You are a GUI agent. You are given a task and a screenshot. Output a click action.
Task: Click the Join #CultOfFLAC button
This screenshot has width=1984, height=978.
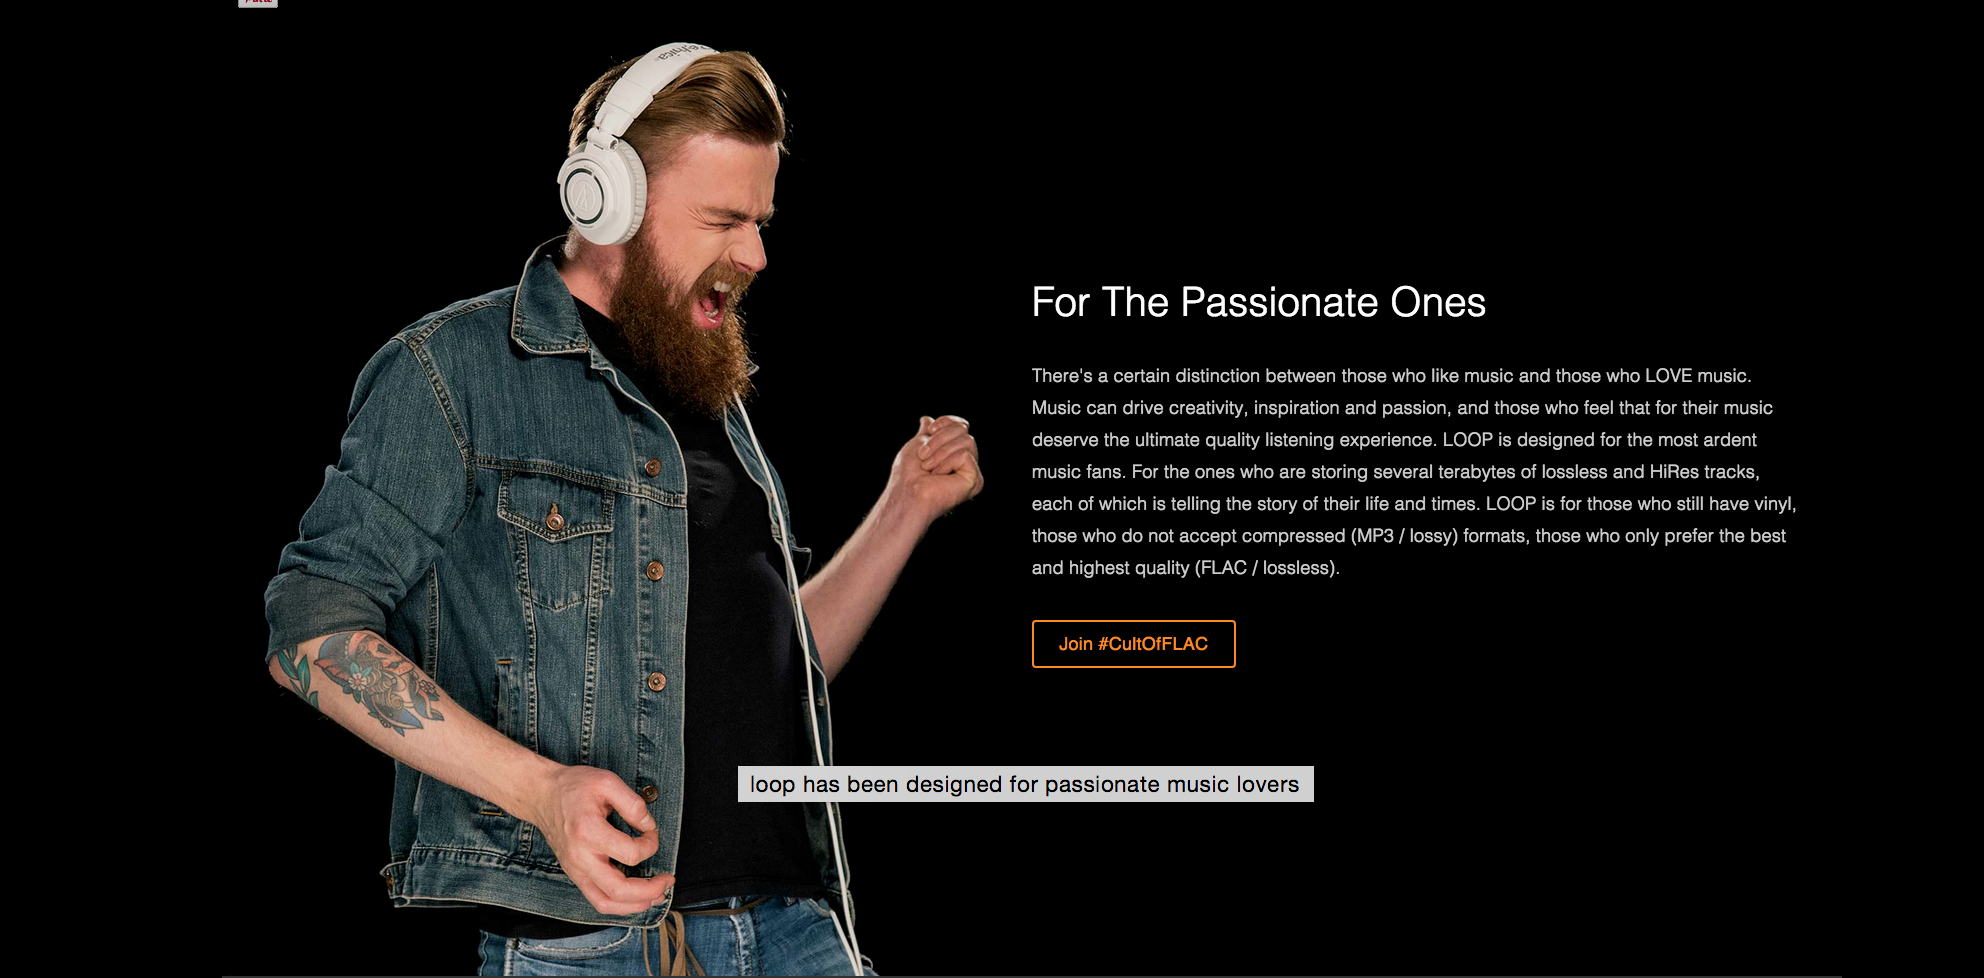(1133, 644)
